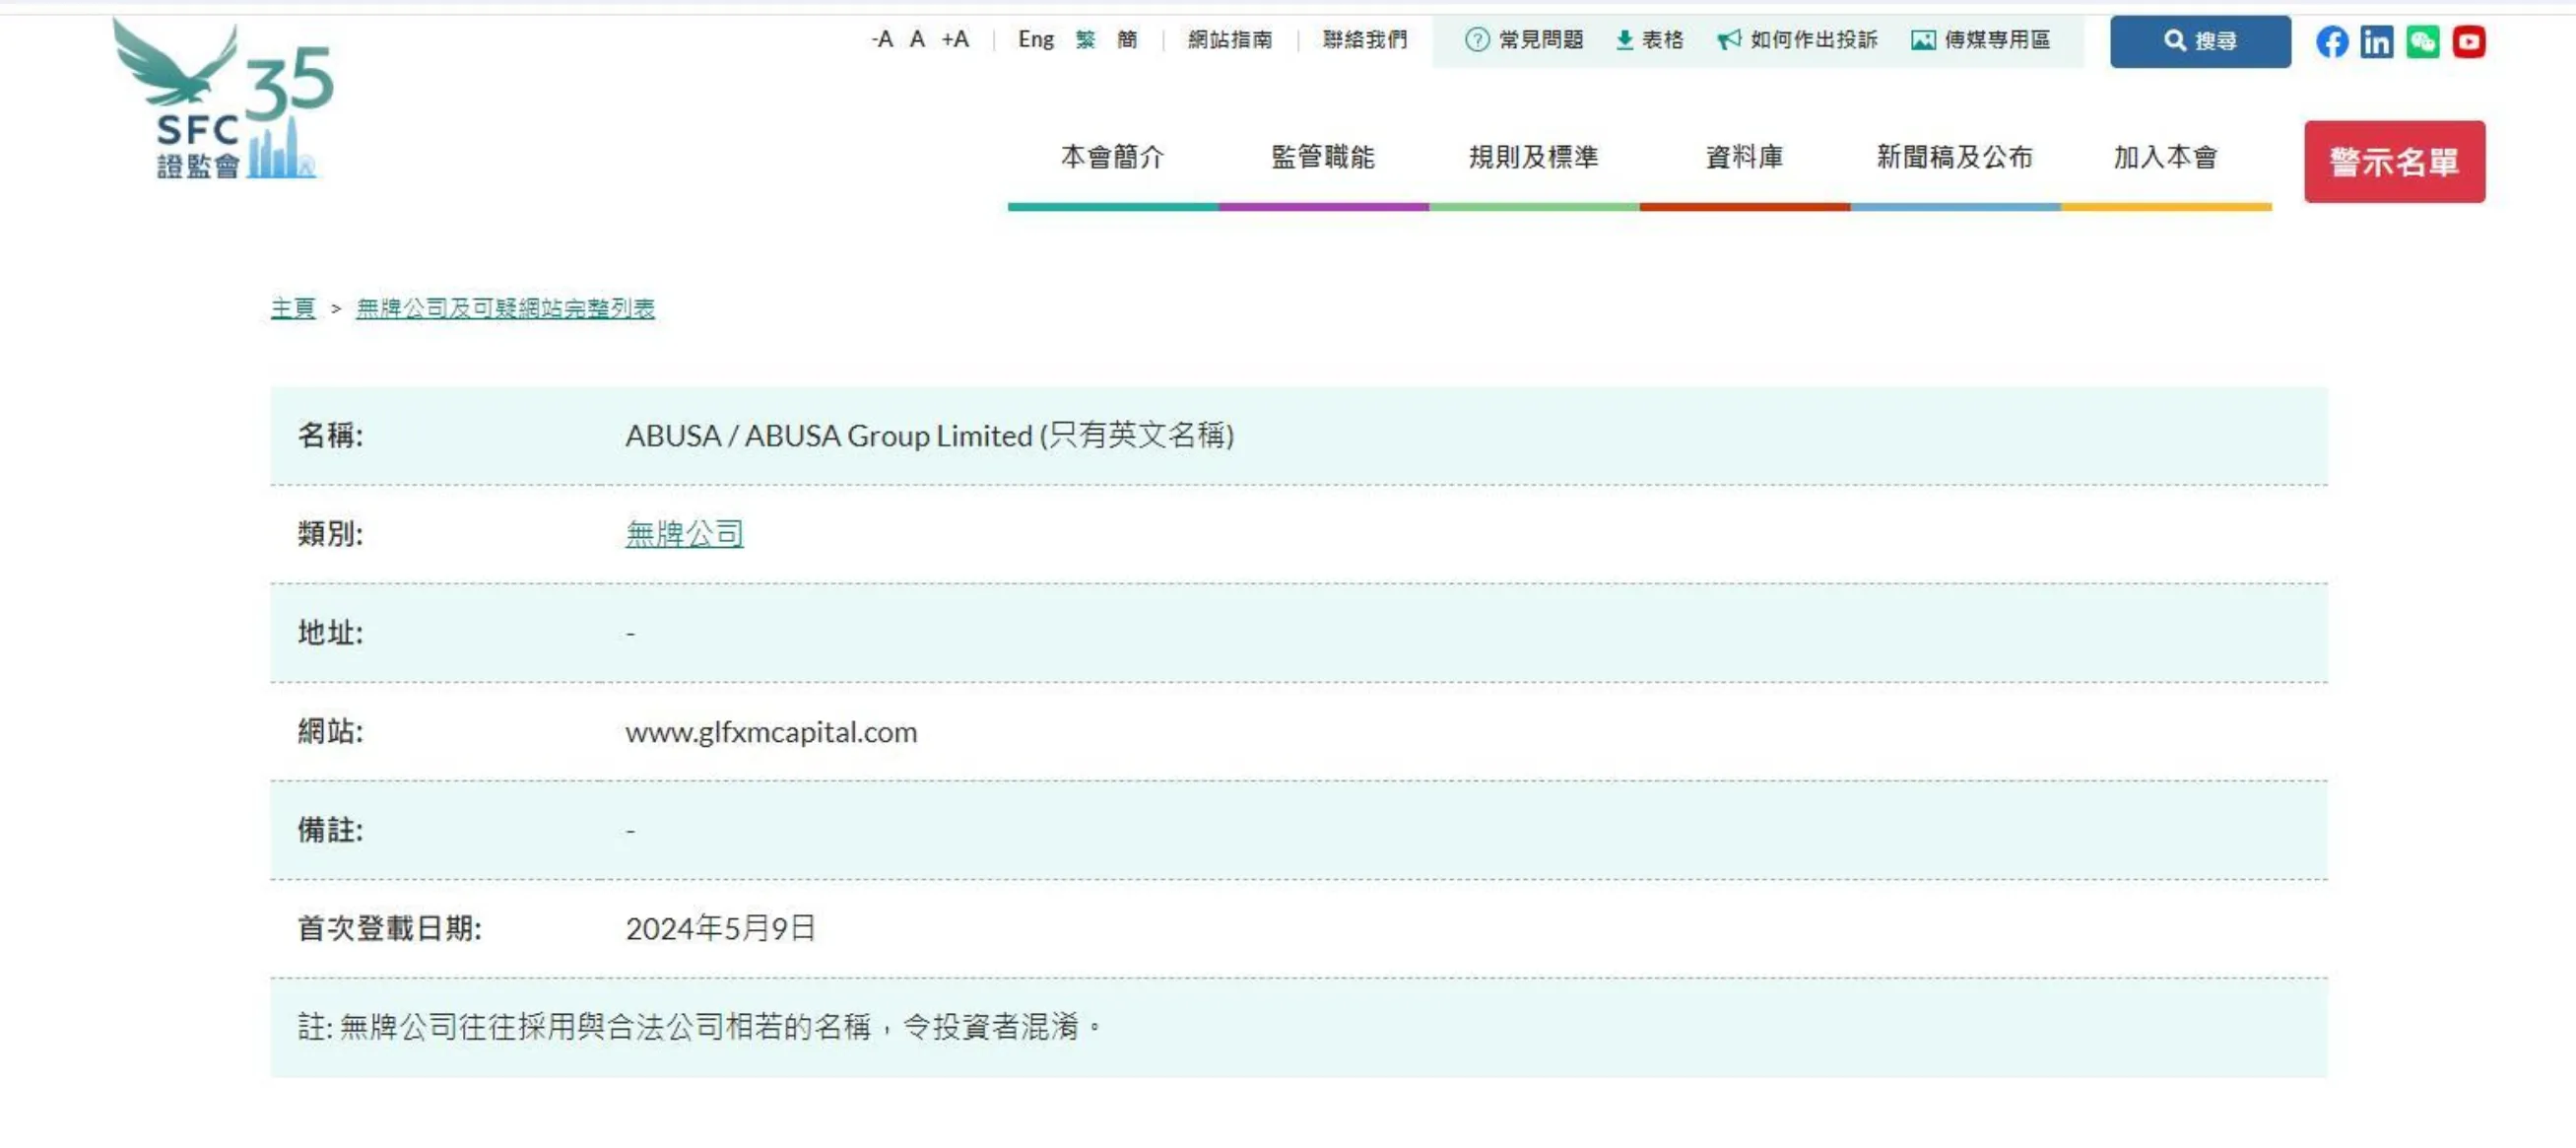Select website text www.glfxmcapital.com
The height and width of the screenshot is (1148, 2576).
click(771, 732)
